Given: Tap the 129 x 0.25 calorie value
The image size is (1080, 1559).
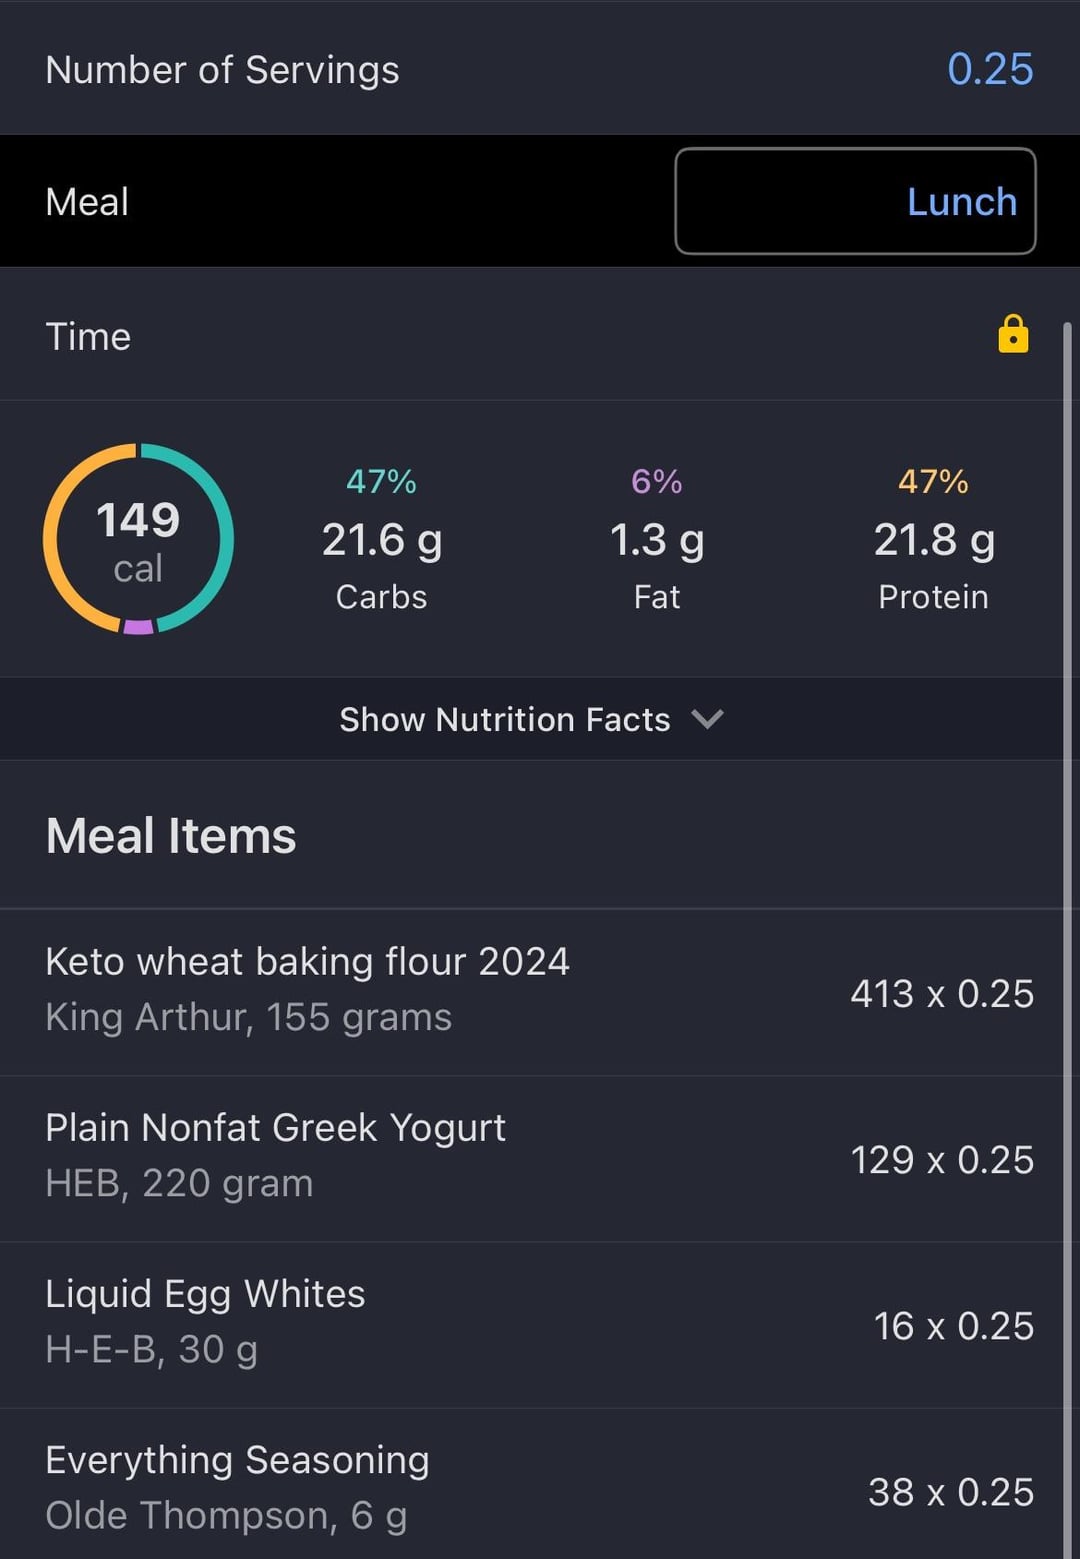Looking at the screenshot, I should (942, 1159).
